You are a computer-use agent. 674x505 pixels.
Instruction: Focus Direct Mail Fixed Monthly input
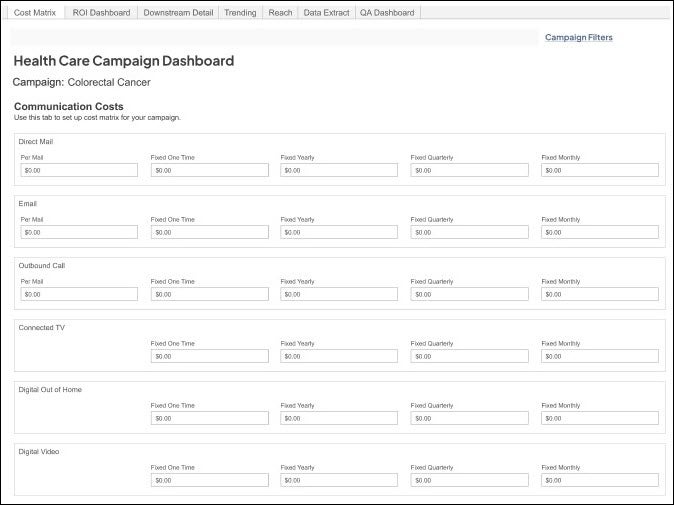(599, 170)
